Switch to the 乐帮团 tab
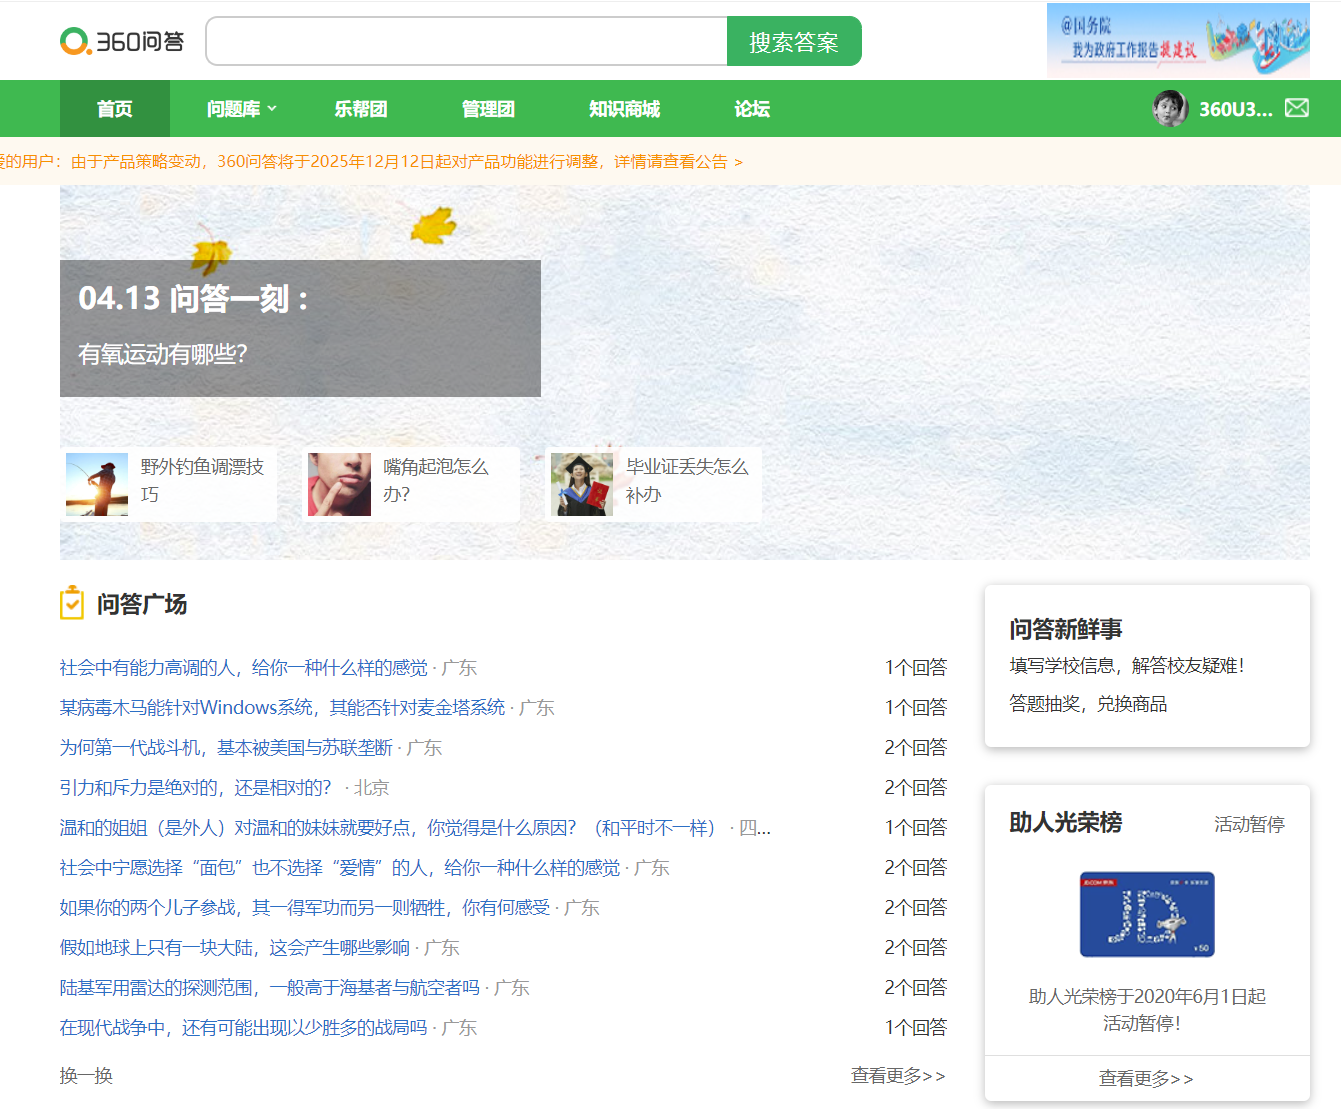Screen dimensions: 1341x1109 coord(360,109)
